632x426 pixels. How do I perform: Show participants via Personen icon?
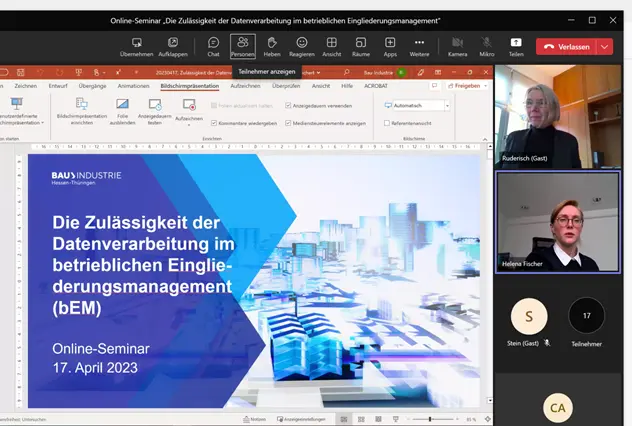point(243,42)
